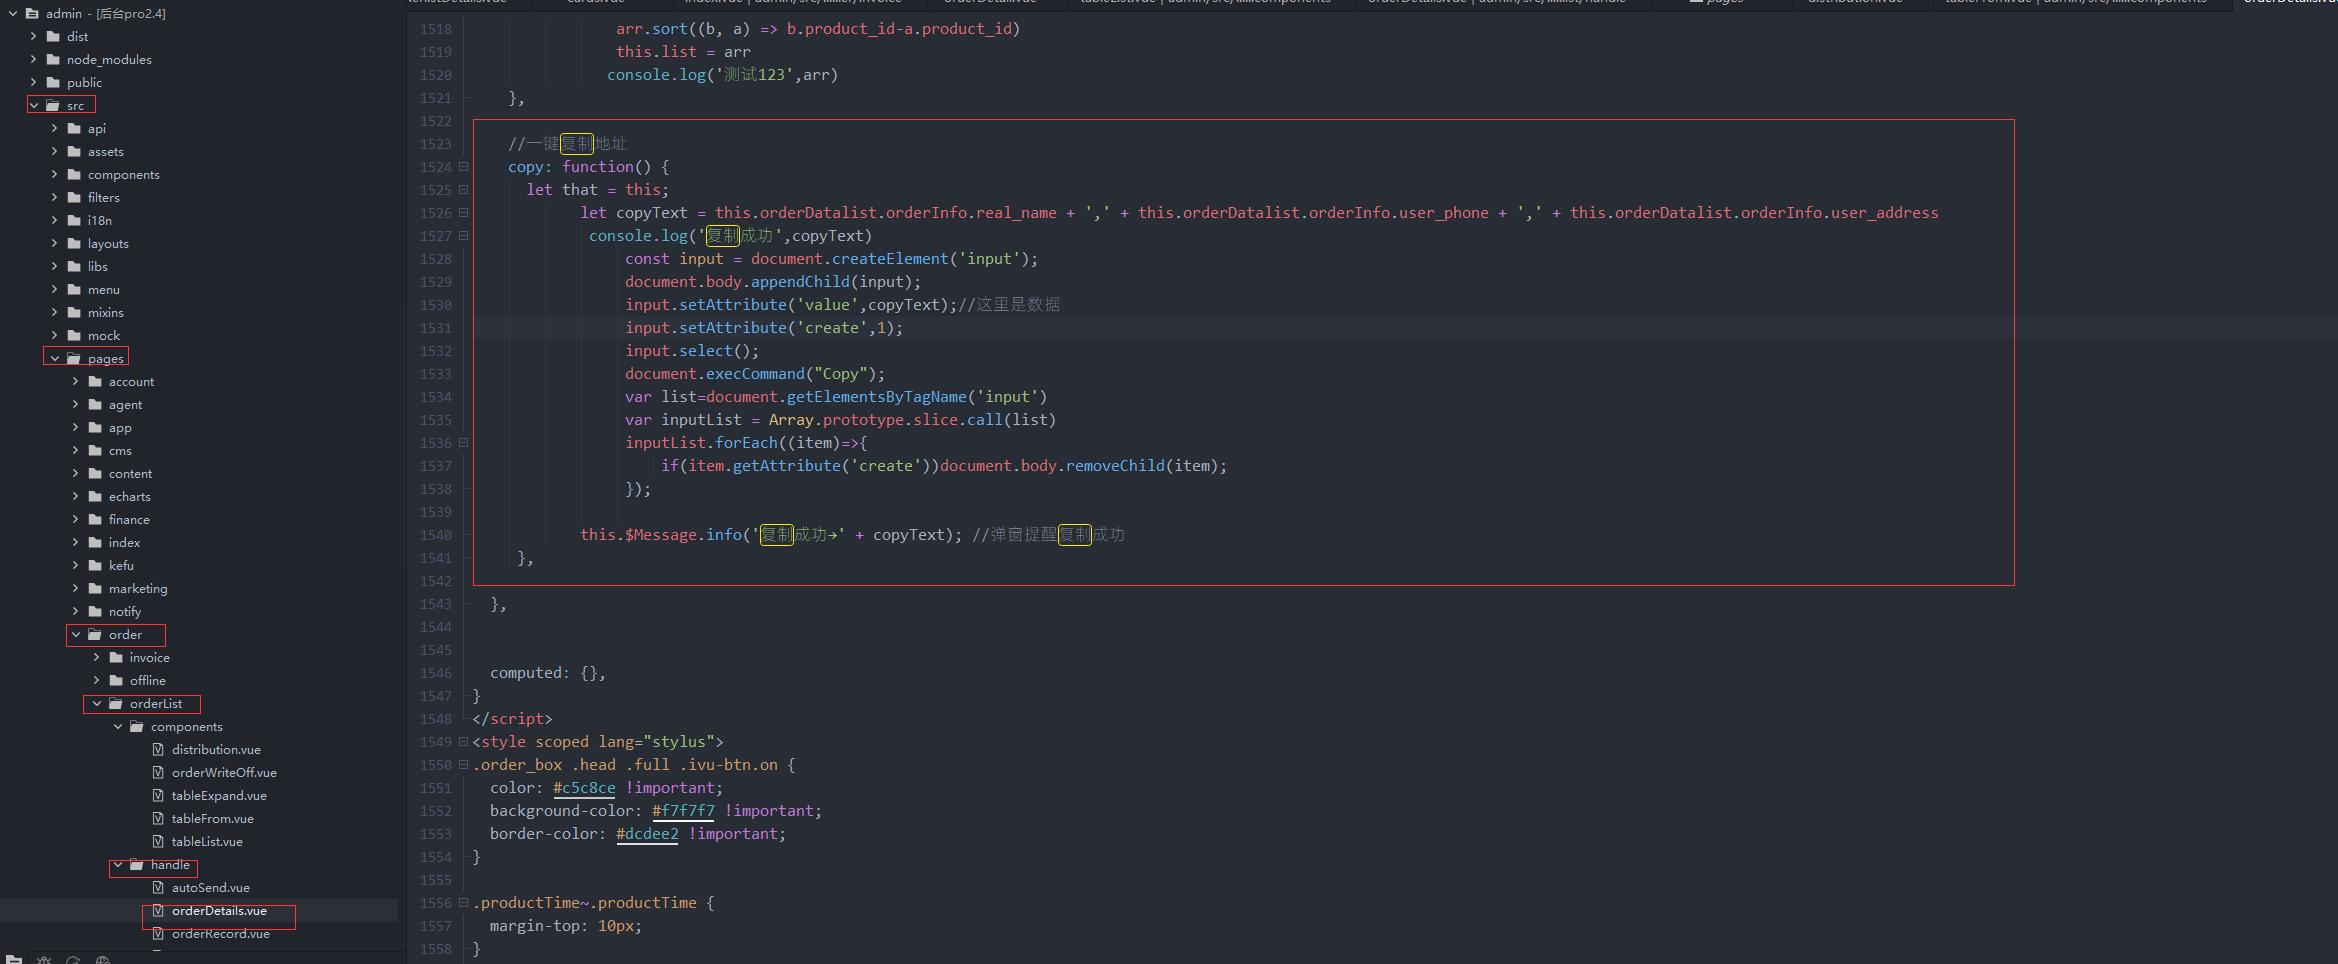Expand the top-level components folder chevron under src
Screen dimensions: 2338x964
click(x=55, y=174)
